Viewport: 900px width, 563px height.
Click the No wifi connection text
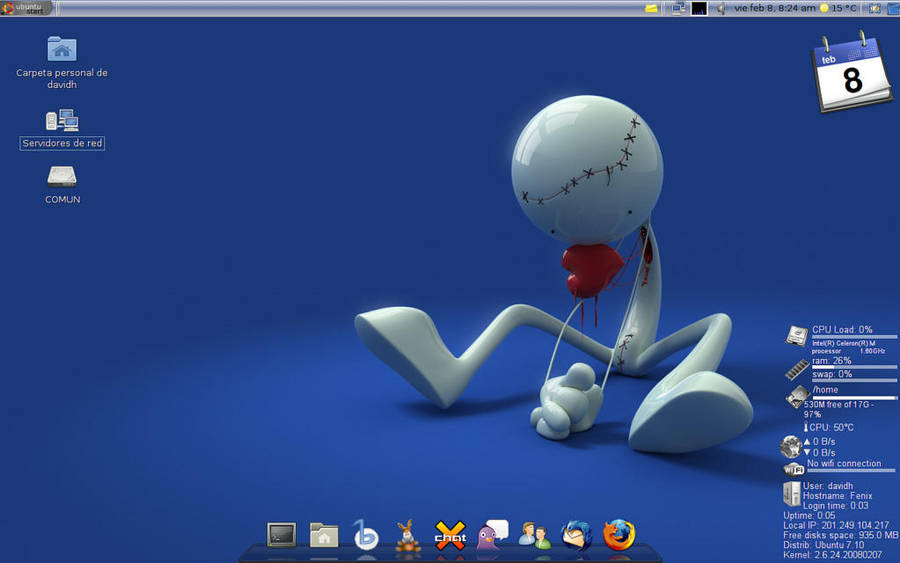click(844, 463)
